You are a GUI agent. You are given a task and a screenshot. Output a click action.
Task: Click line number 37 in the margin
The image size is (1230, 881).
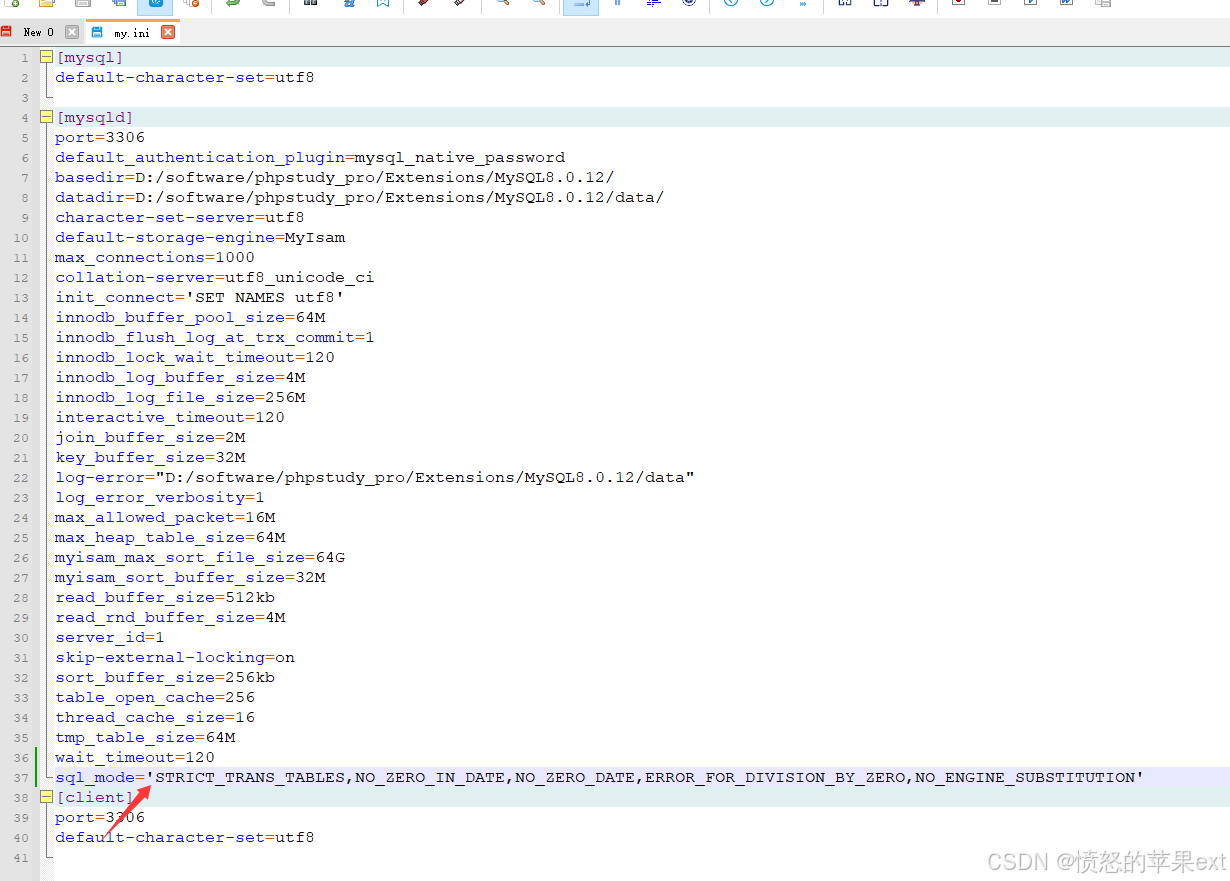[22, 777]
